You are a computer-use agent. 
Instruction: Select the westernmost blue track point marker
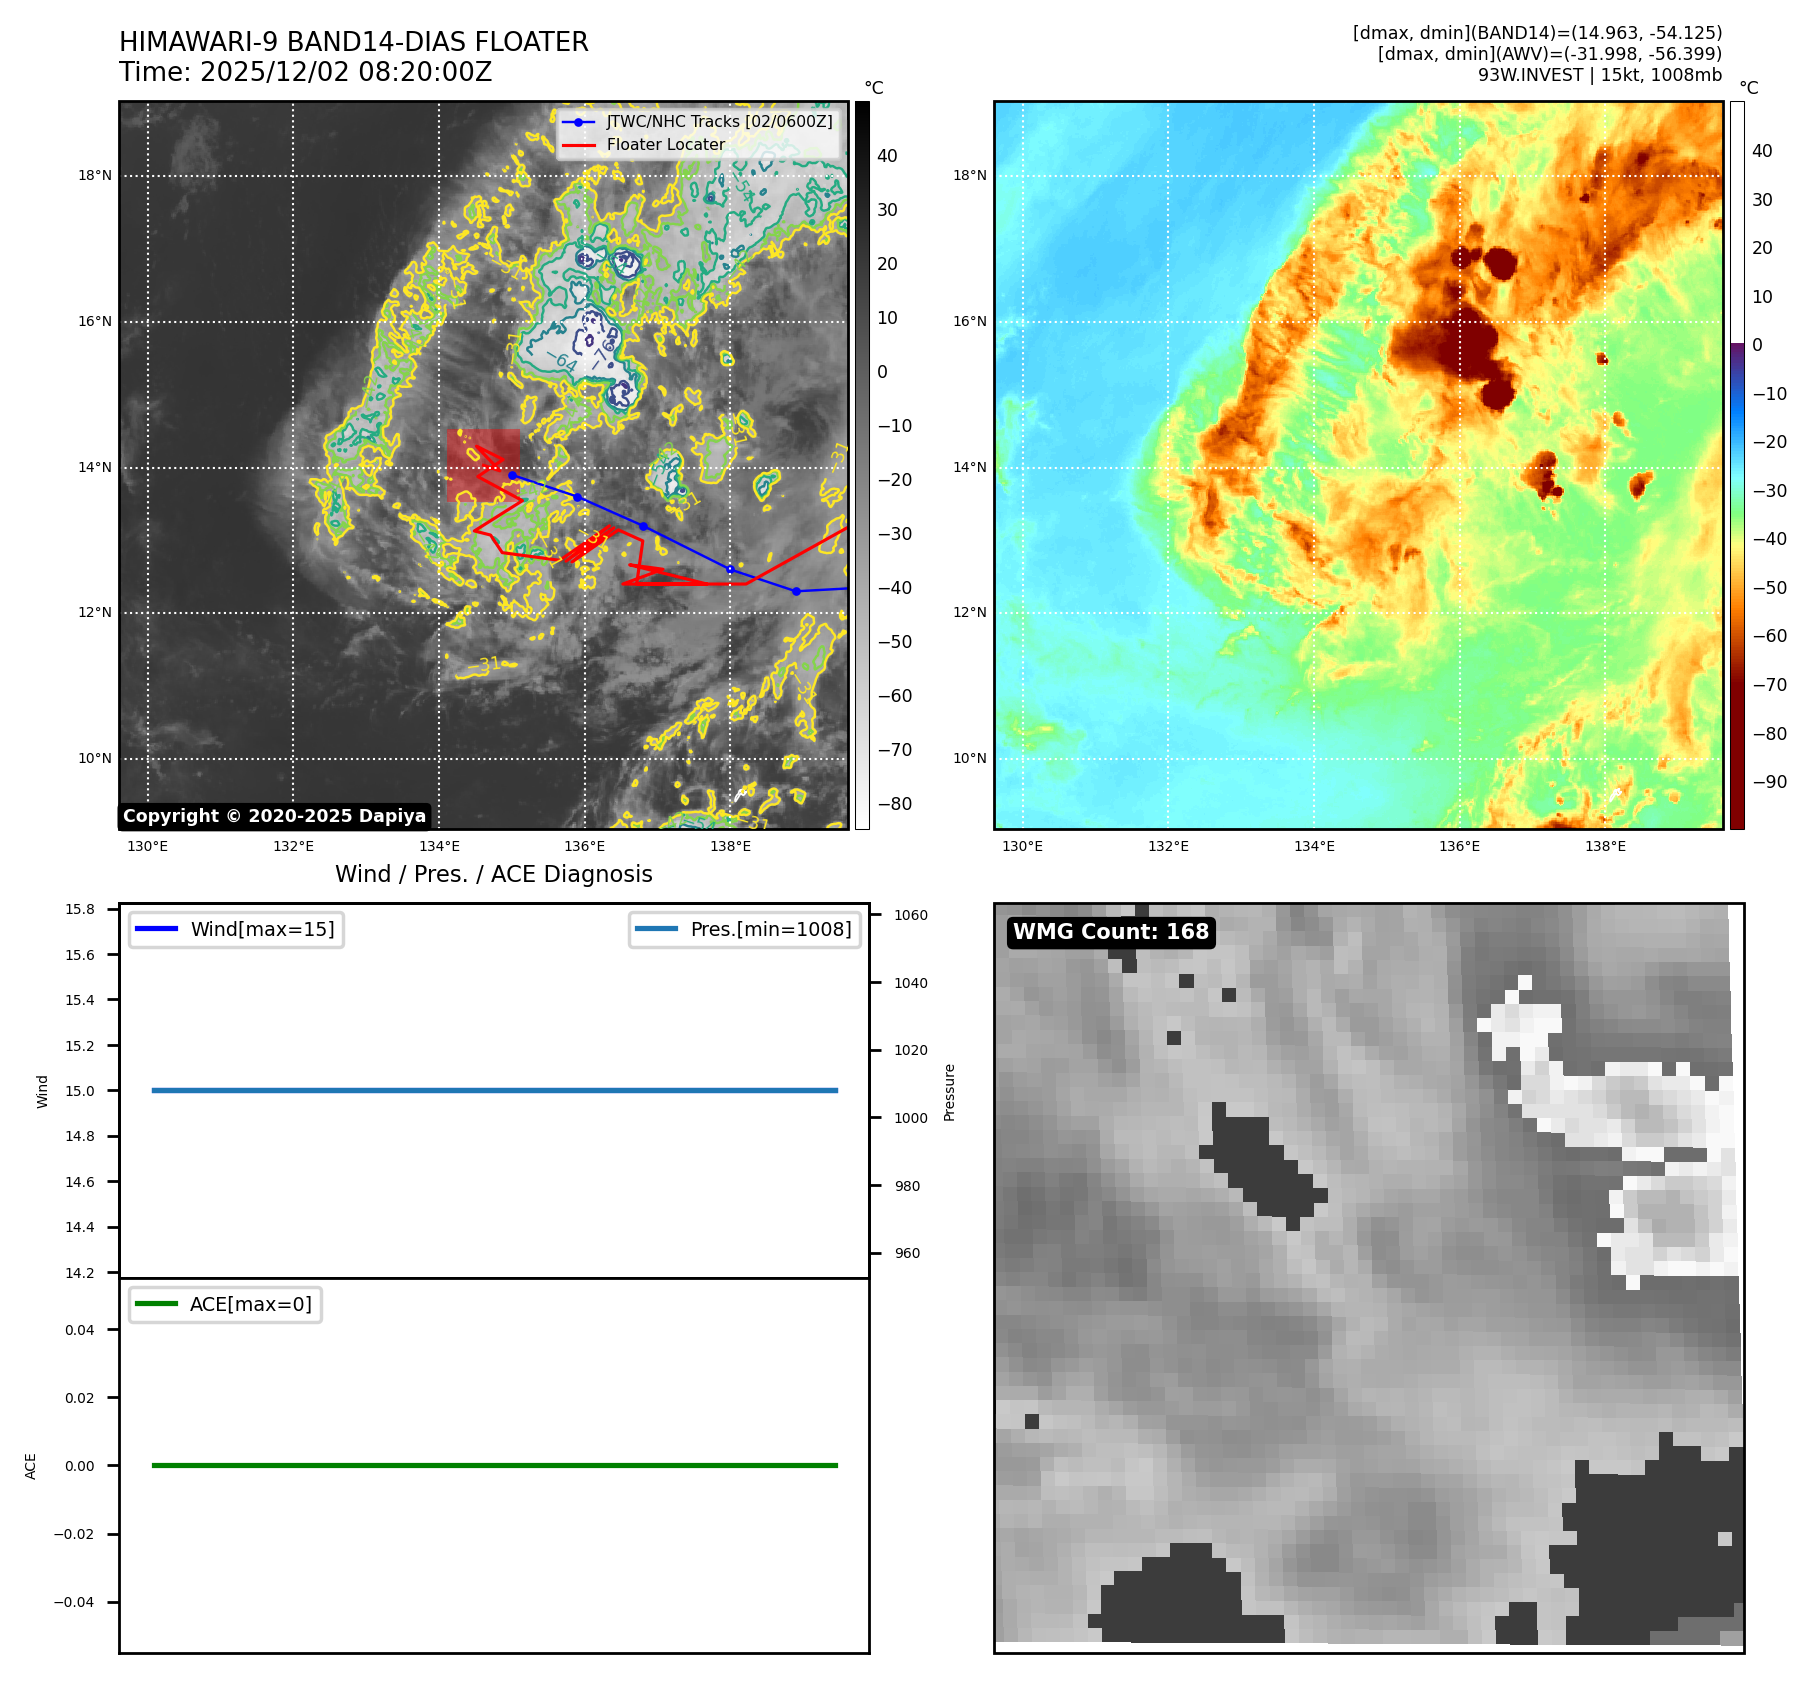pyautogui.click(x=513, y=476)
